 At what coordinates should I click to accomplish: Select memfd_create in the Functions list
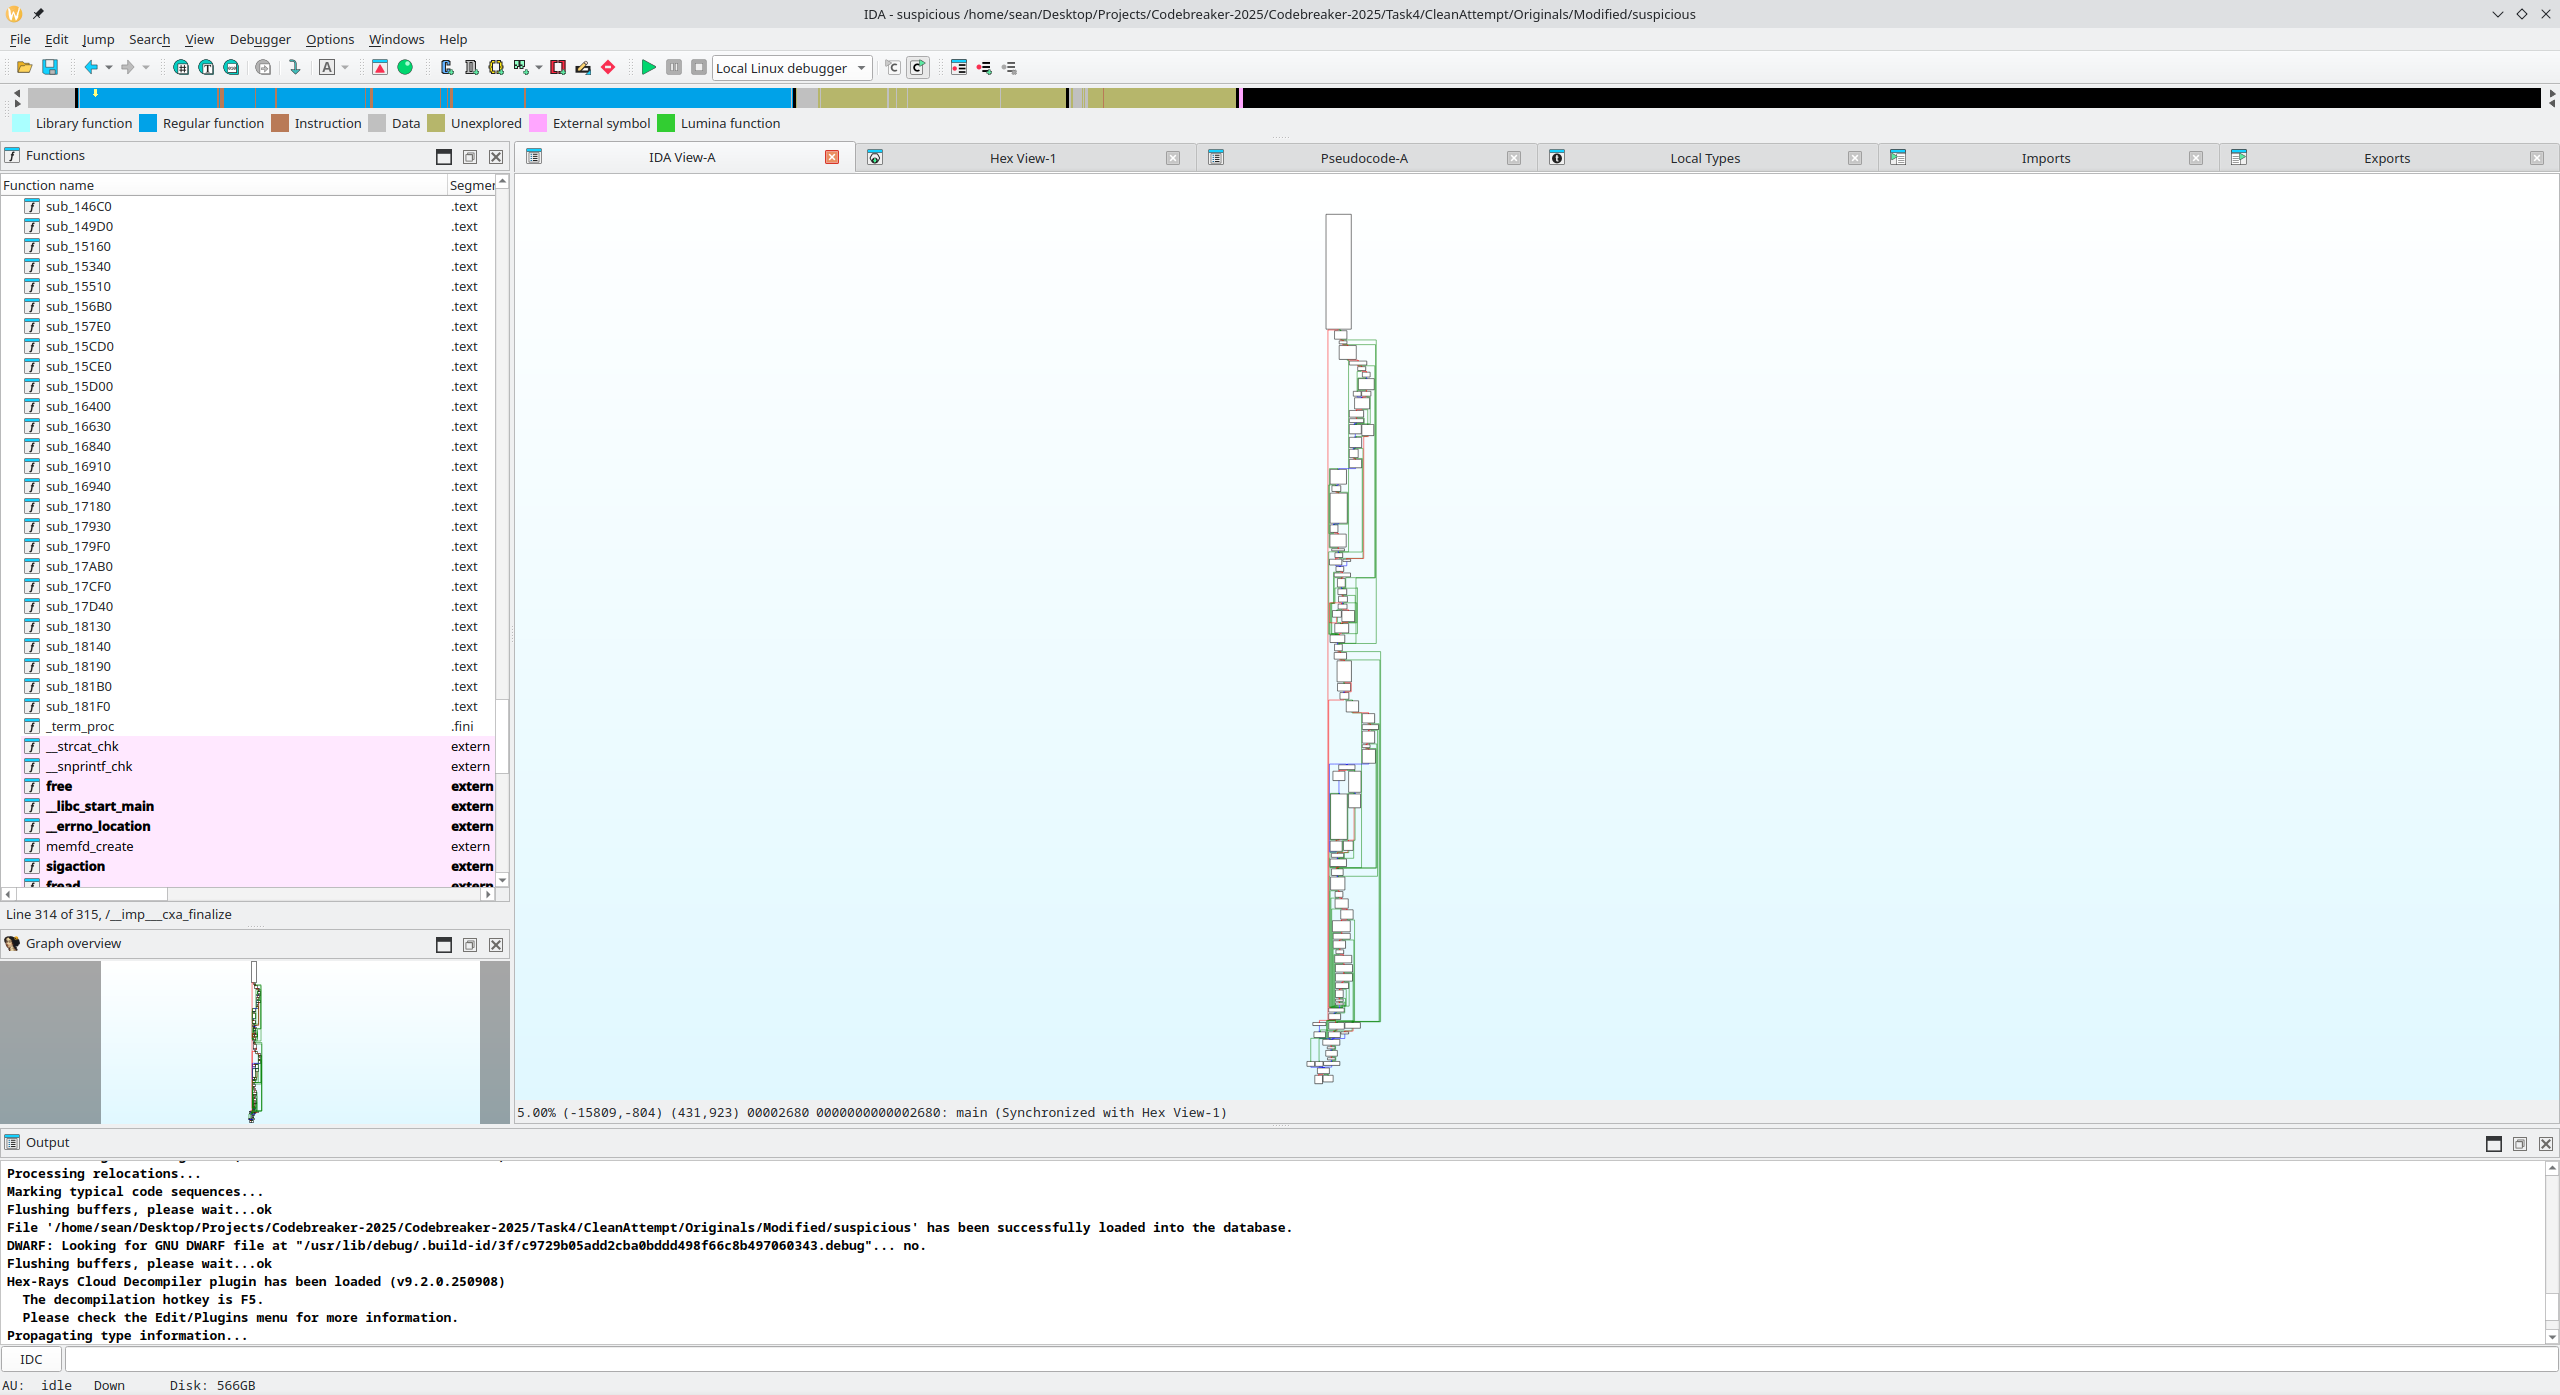pyautogui.click(x=89, y=846)
